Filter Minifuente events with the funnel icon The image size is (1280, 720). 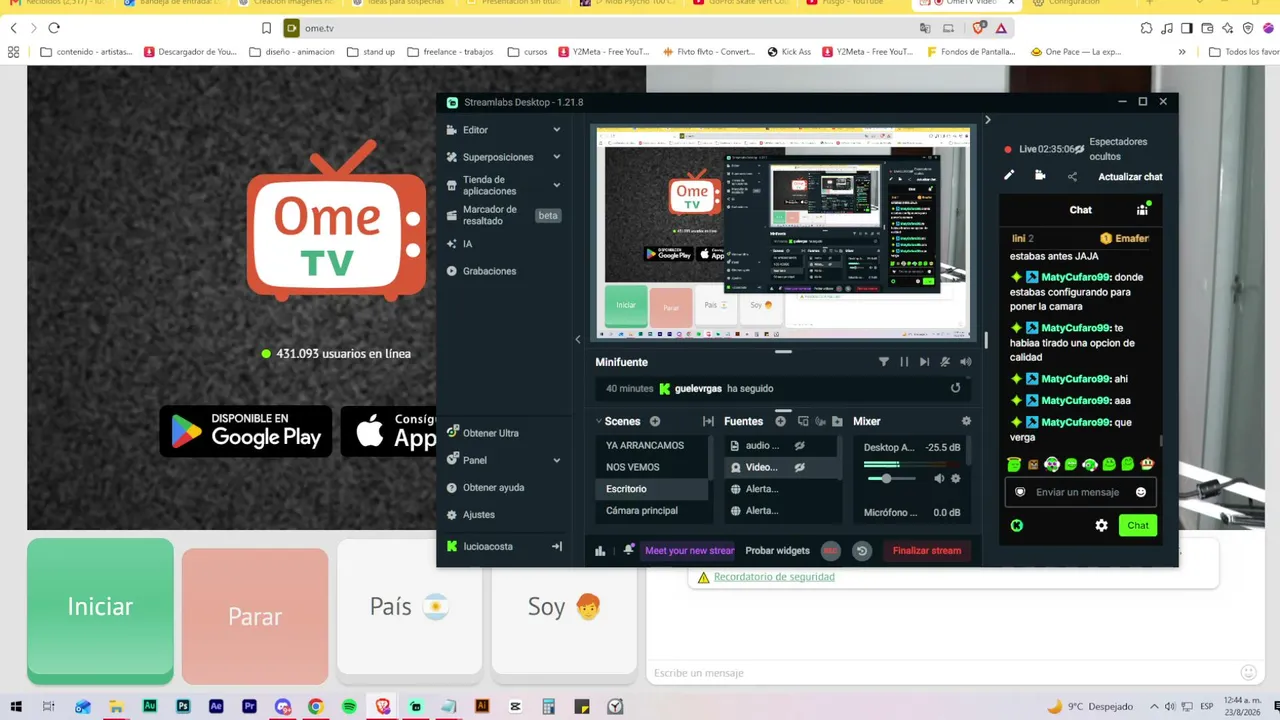[884, 362]
